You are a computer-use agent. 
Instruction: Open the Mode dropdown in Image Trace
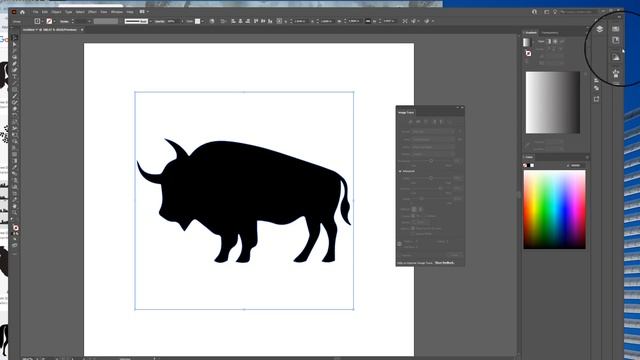[x=433, y=147]
